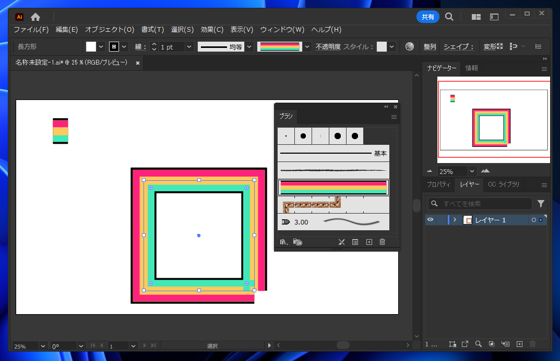
Task: Open the variable width profile dropdown
Action: coord(250,47)
